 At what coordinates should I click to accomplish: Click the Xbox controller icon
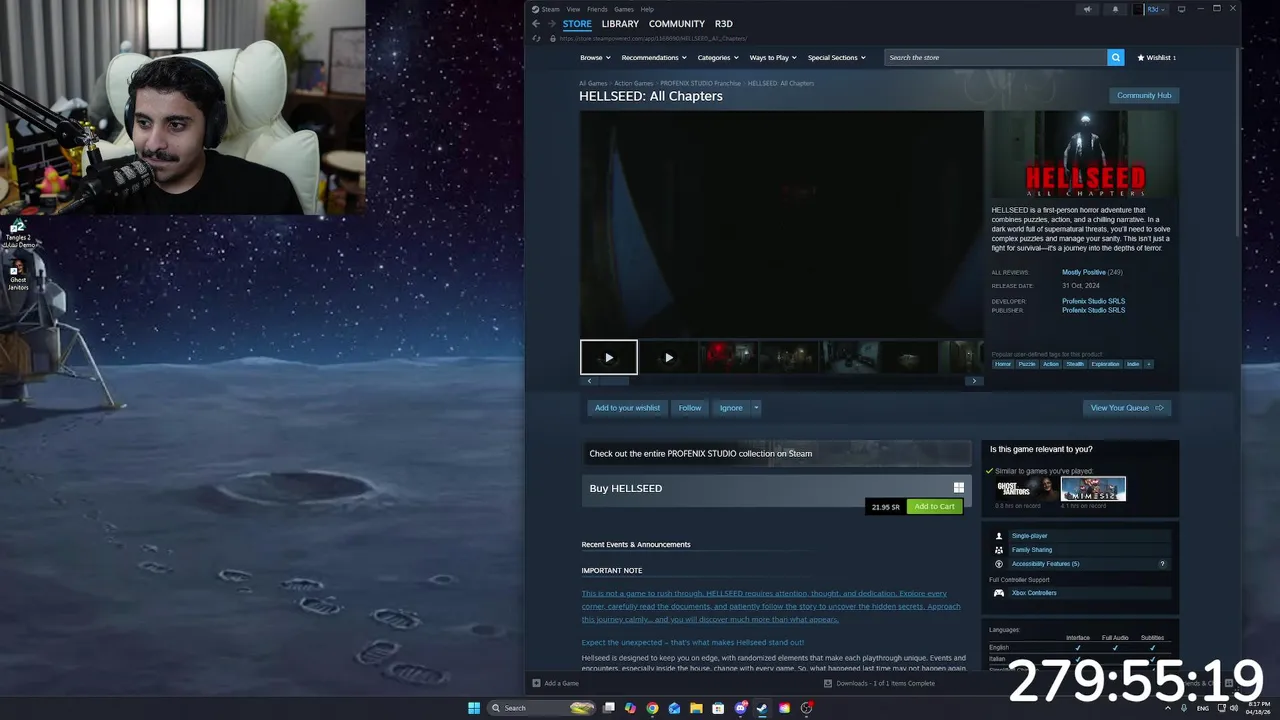[x=998, y=593]
